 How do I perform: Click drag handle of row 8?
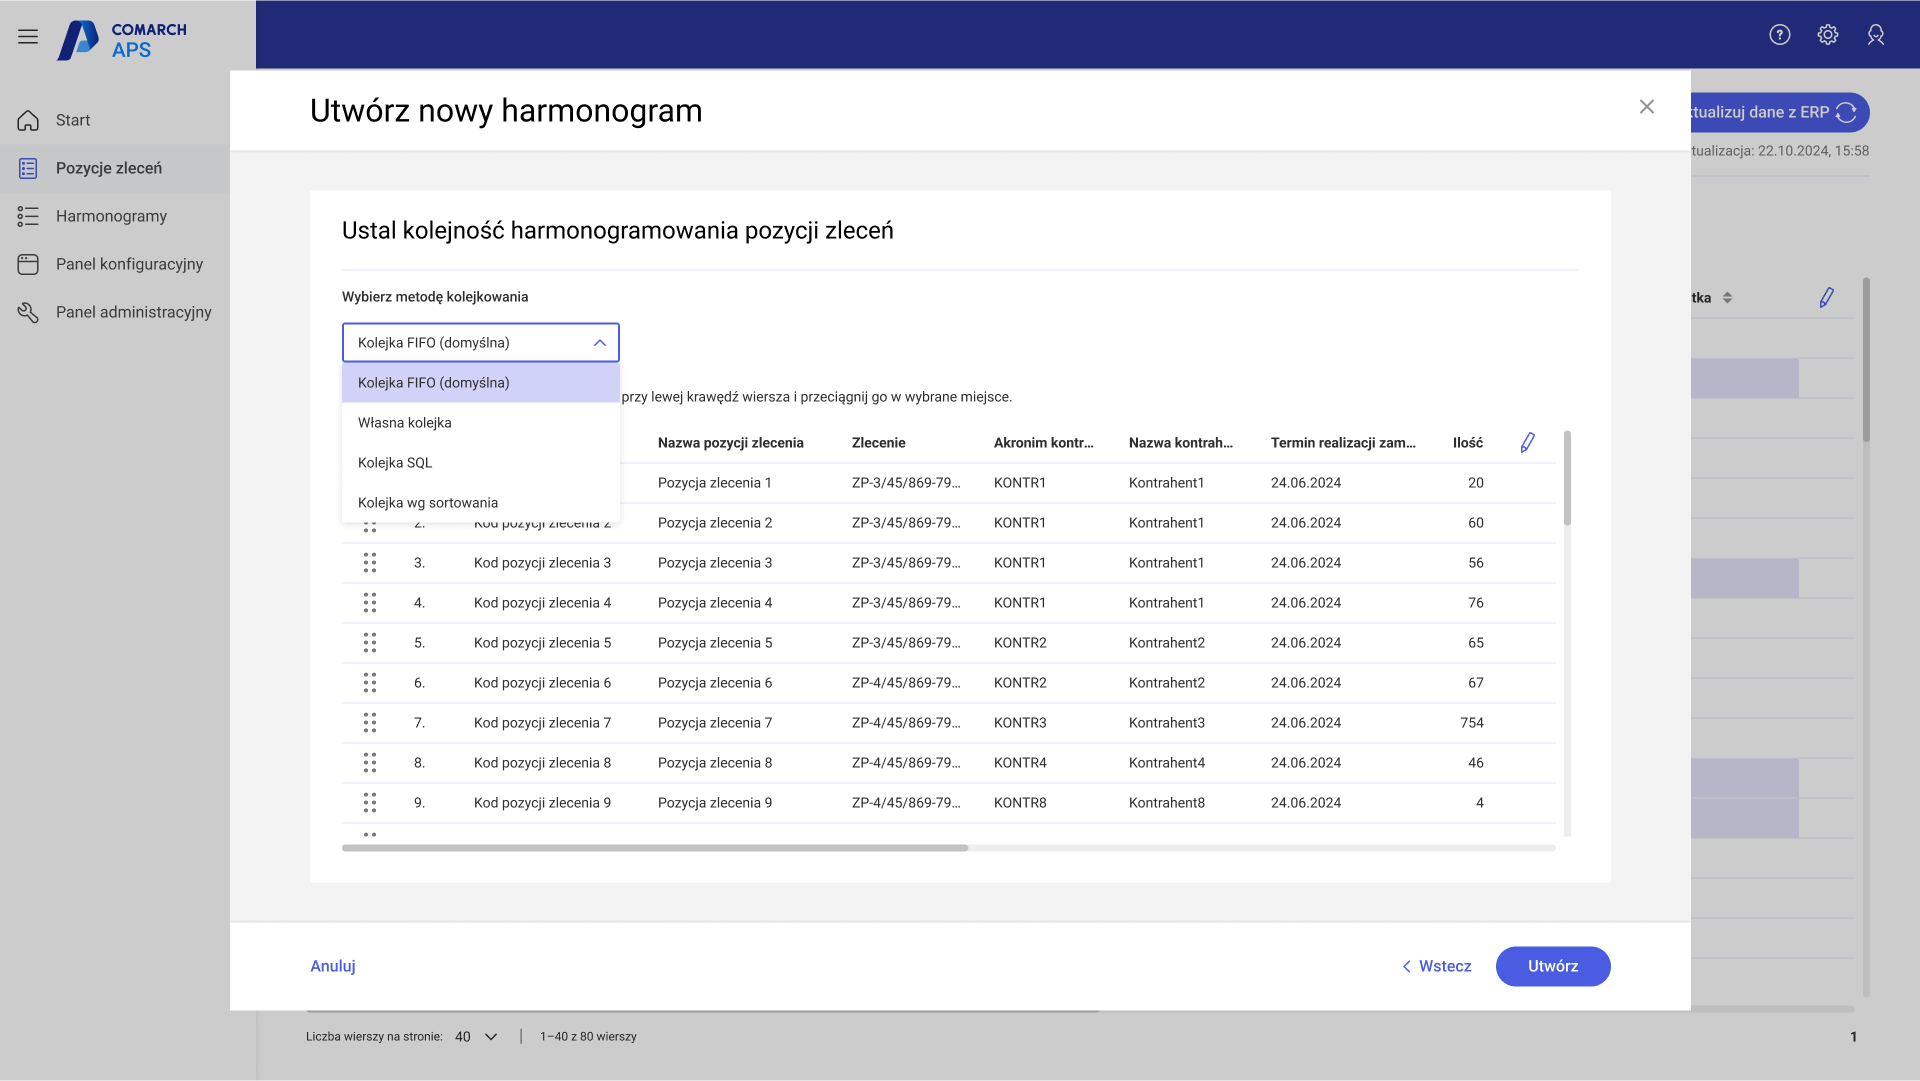tap(370, 763)
